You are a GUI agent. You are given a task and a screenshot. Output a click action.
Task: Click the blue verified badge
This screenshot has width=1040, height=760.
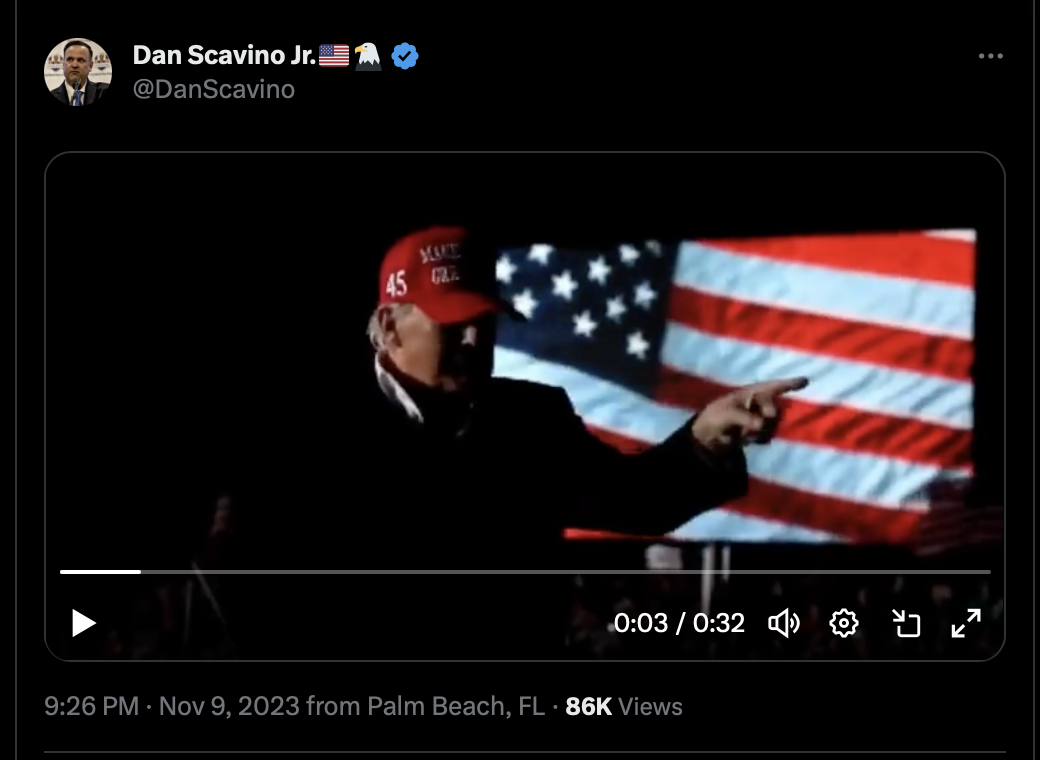coord(405,56)
